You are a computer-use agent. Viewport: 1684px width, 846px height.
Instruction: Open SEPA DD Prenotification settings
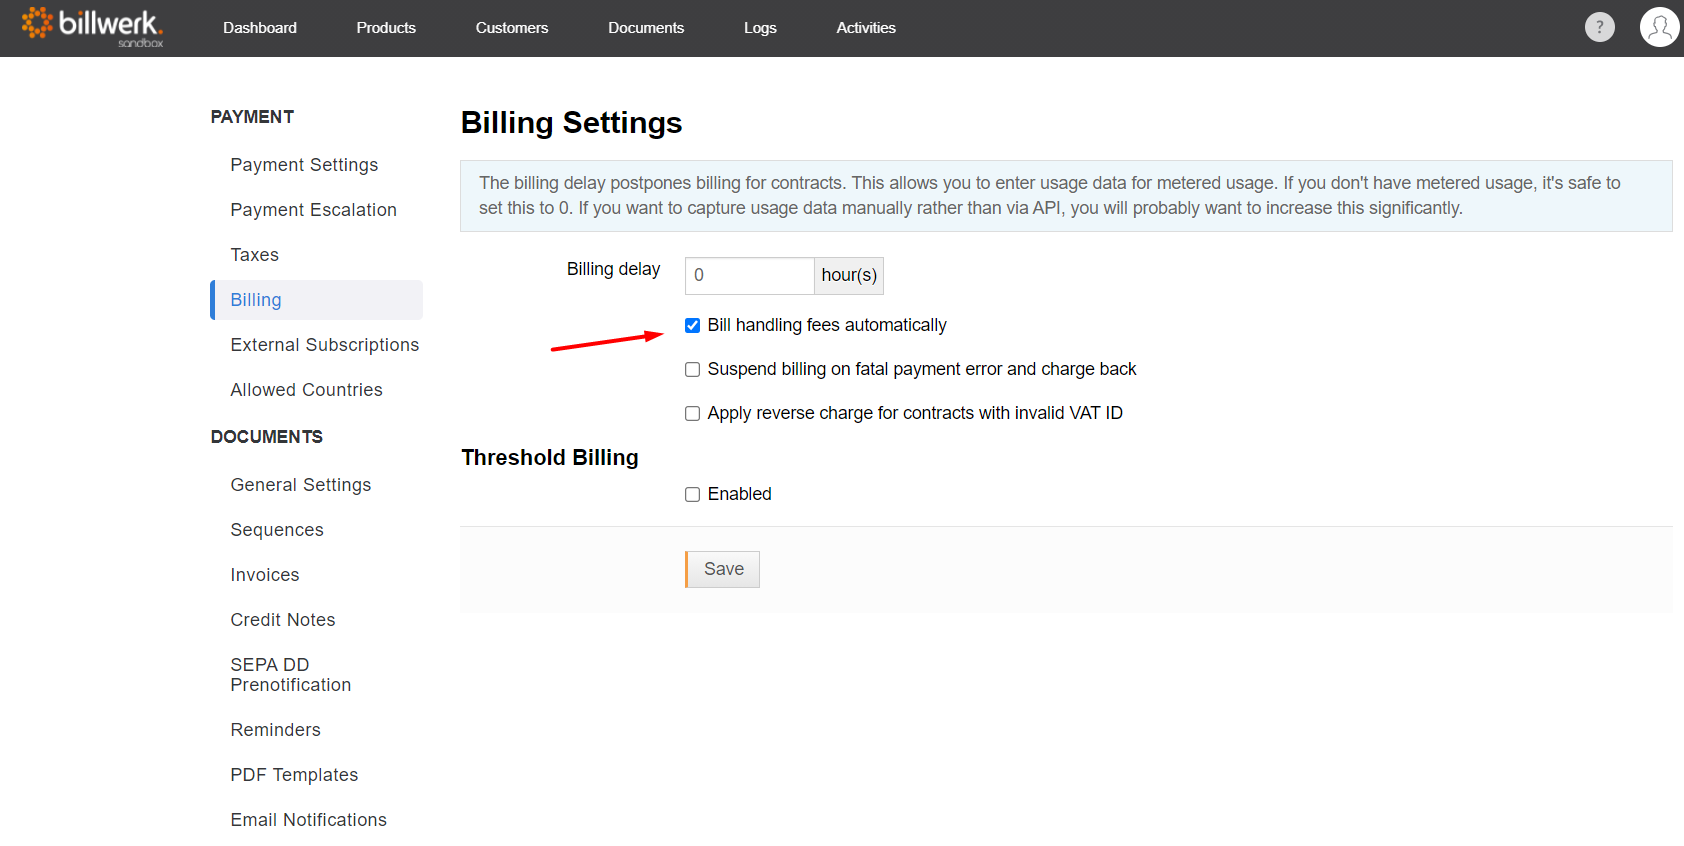coord(290,675)
